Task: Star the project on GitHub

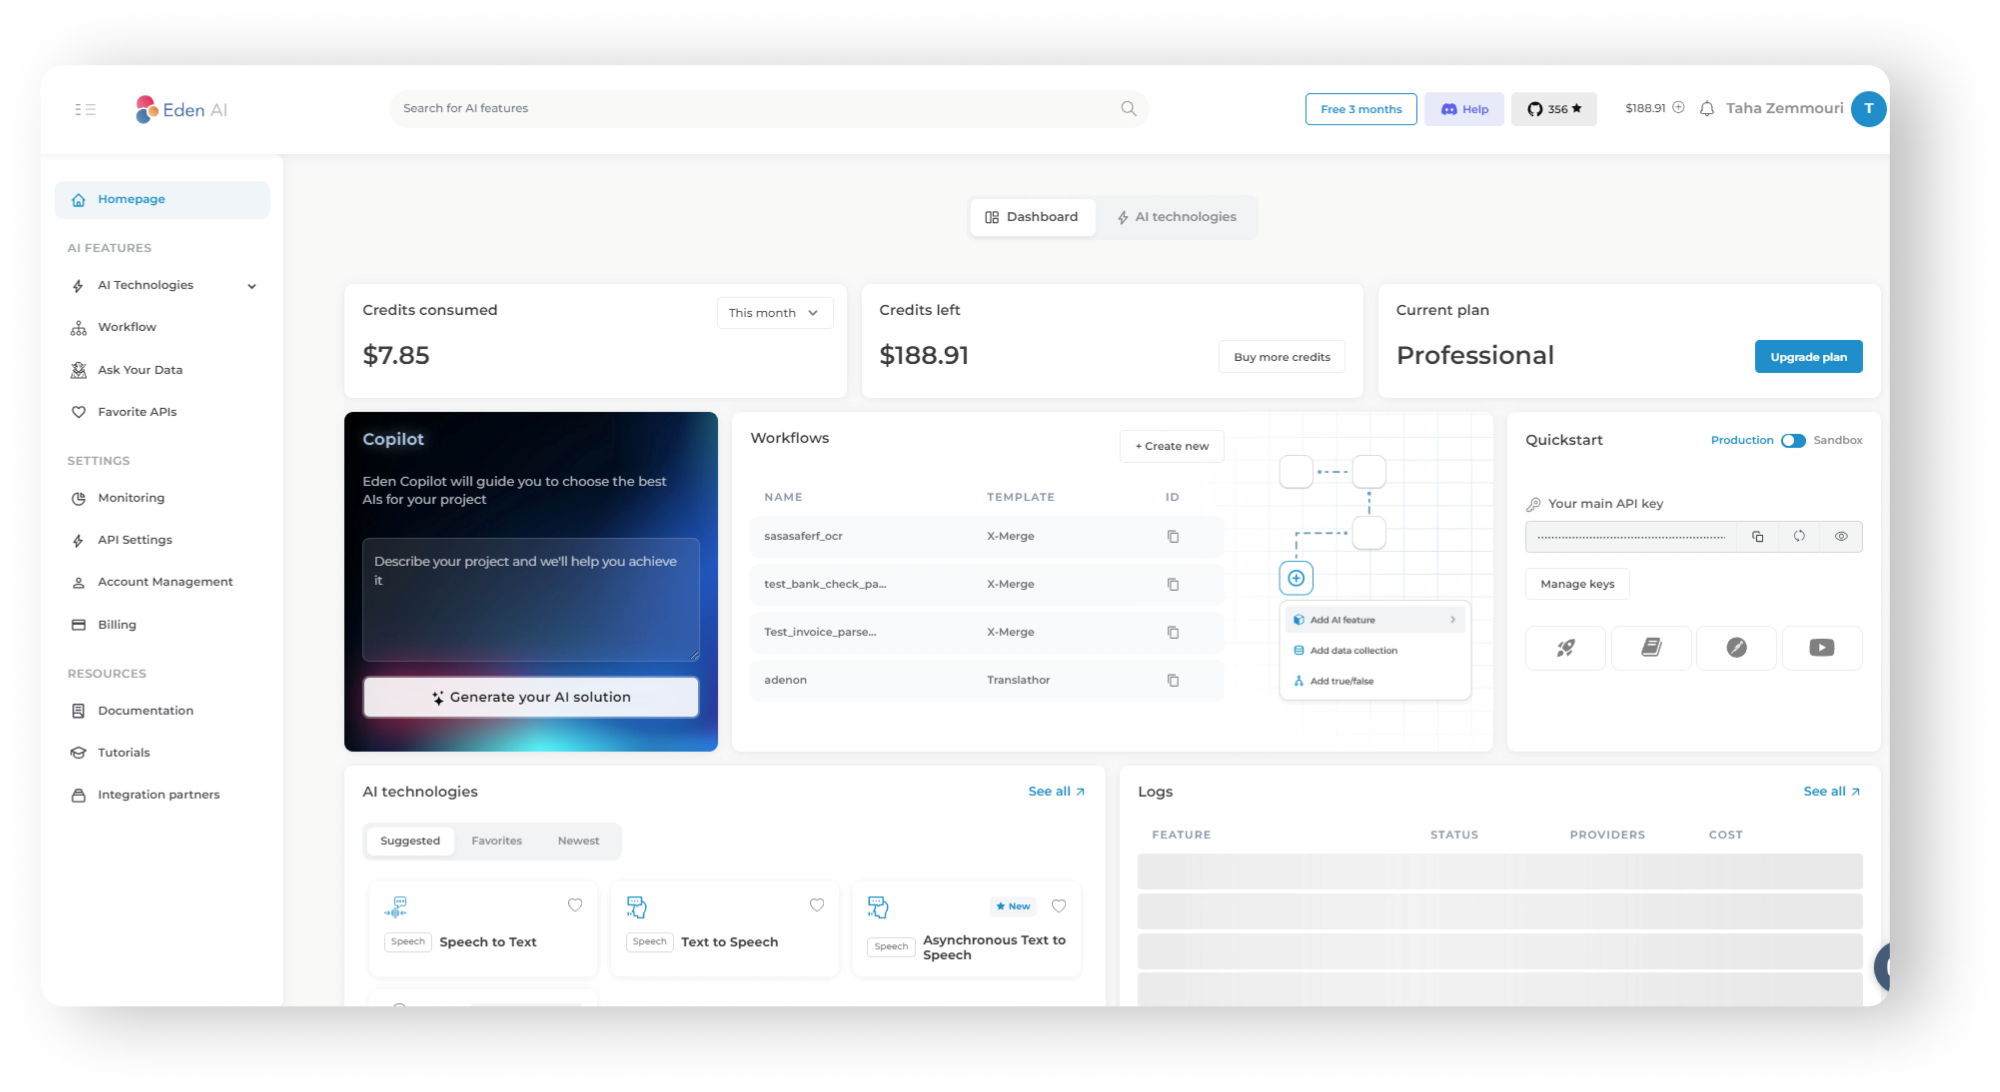Action: click(x=1554, y=109)
